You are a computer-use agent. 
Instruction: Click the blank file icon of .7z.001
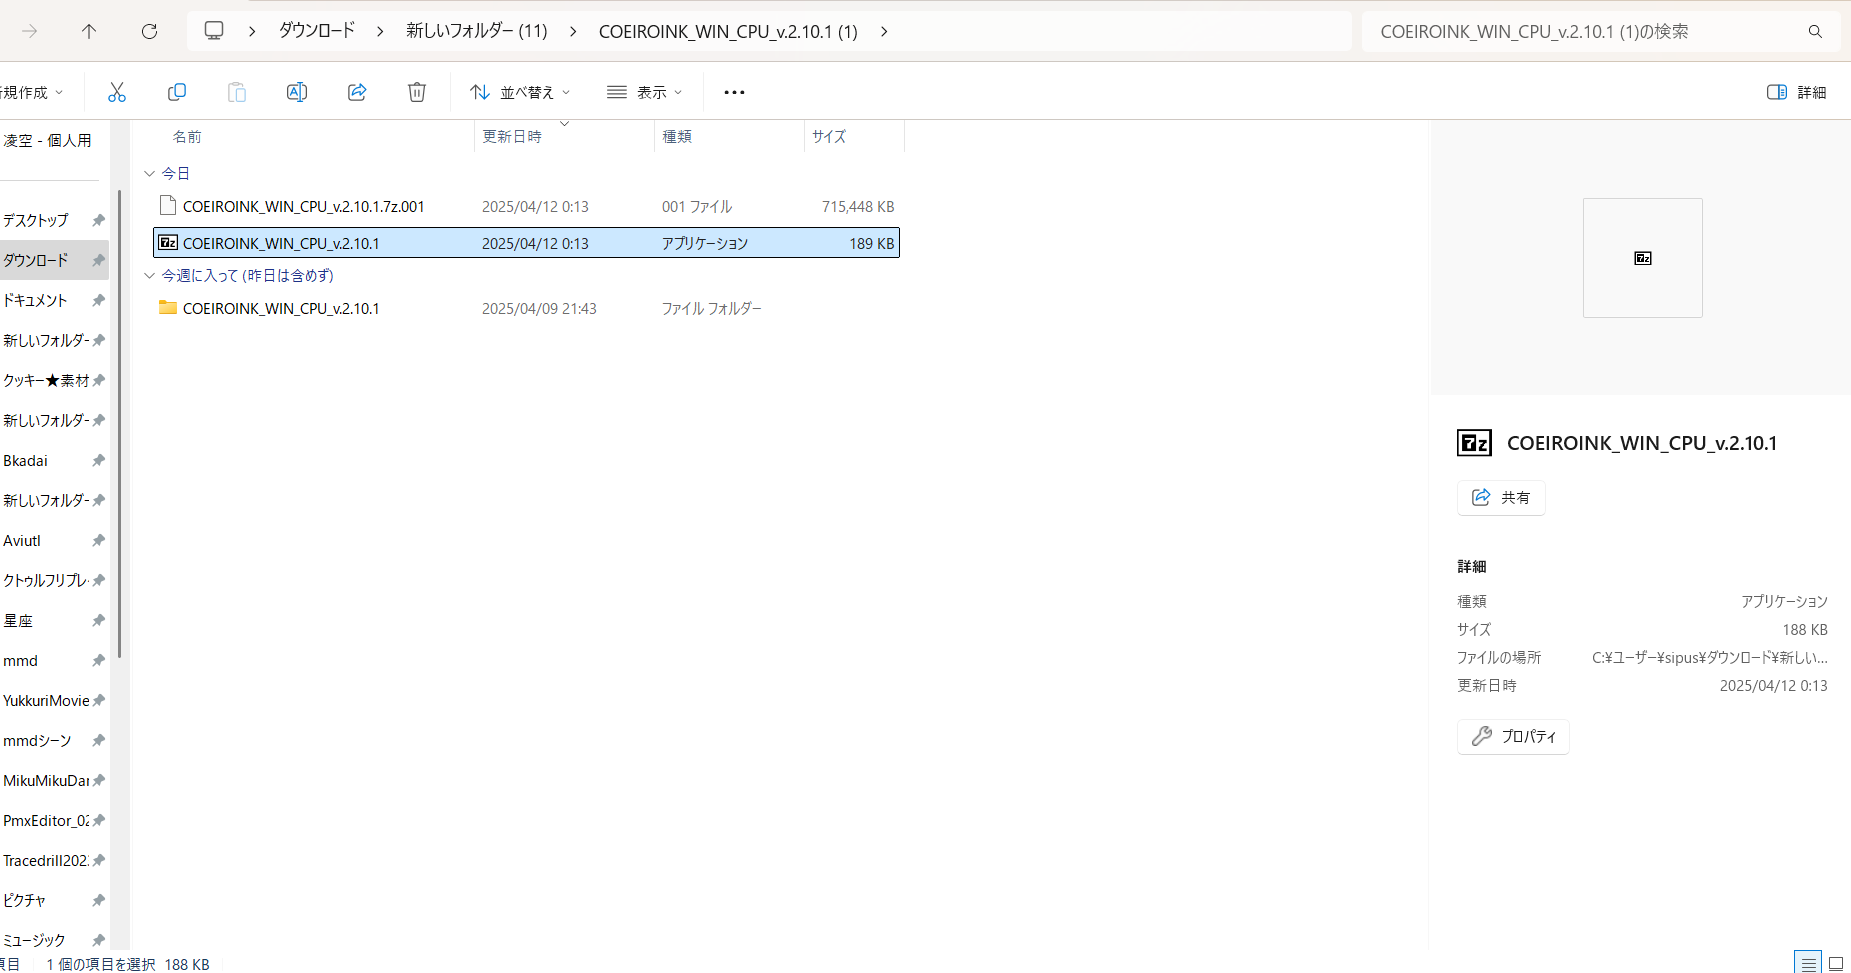(x=168, y=206)
